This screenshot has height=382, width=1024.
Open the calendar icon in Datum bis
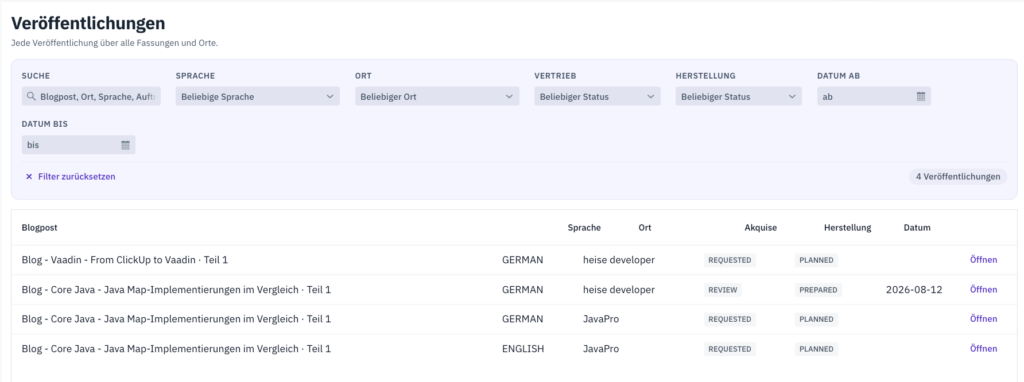(x=125, y=145)
